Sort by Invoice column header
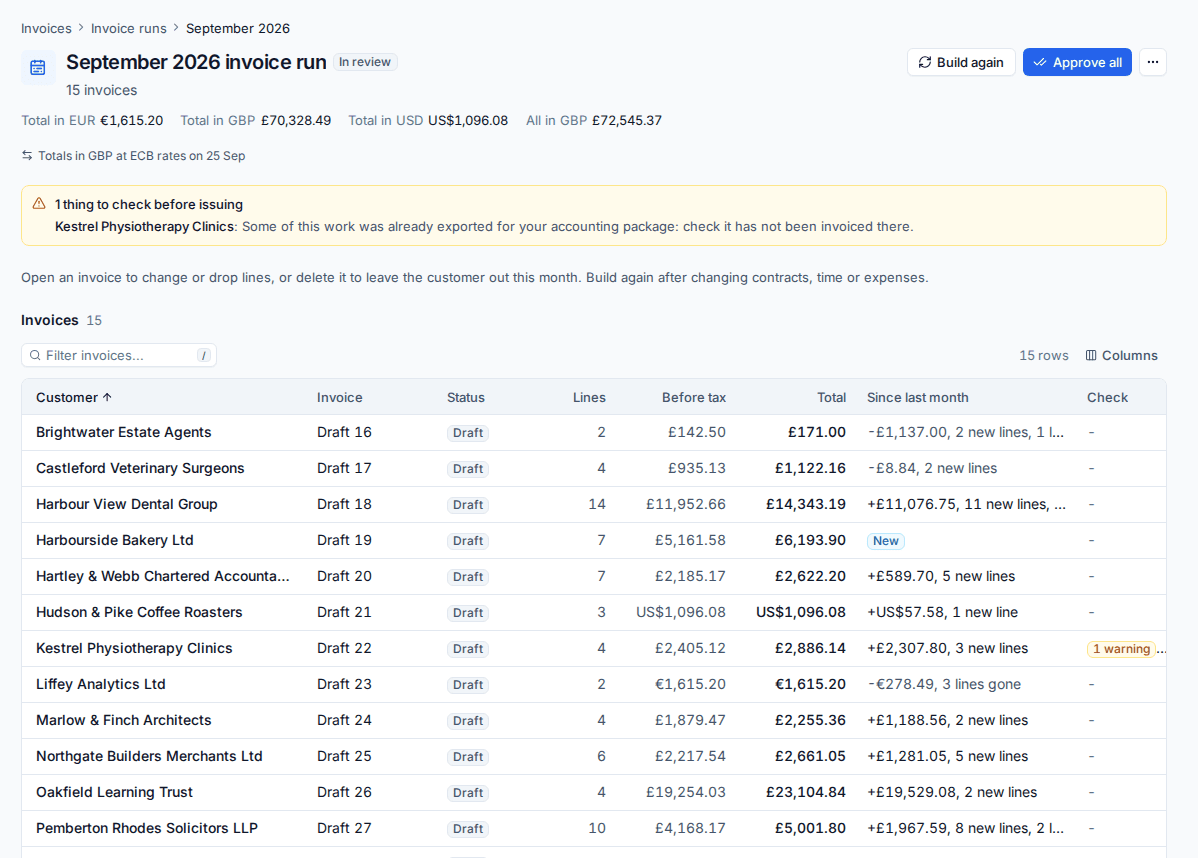Screen dimensions: 1198x858 pyautogui.click(x=339, y=397)
